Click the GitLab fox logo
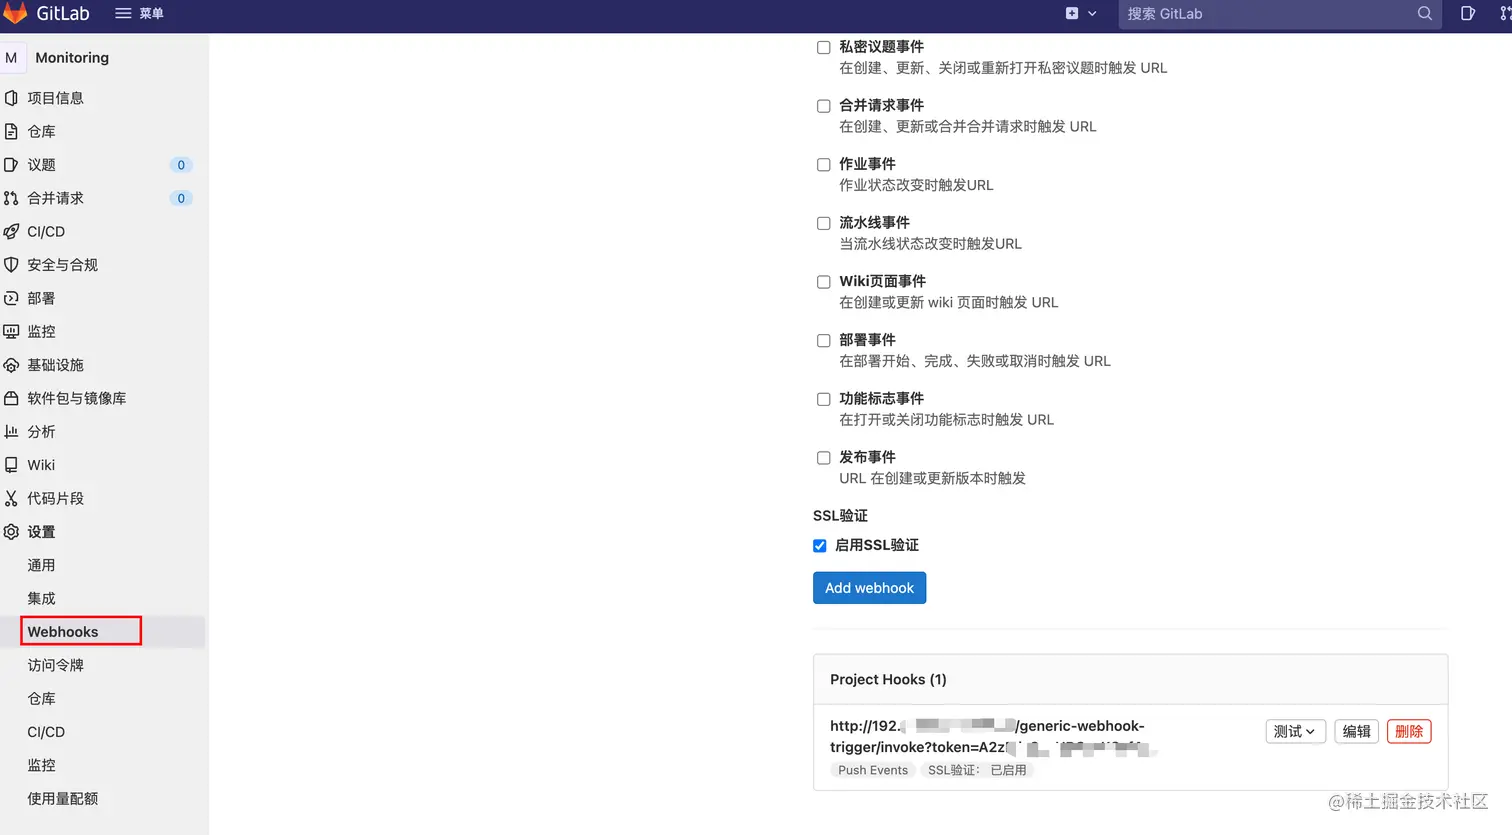1512x835 pixels. (14, 13)
